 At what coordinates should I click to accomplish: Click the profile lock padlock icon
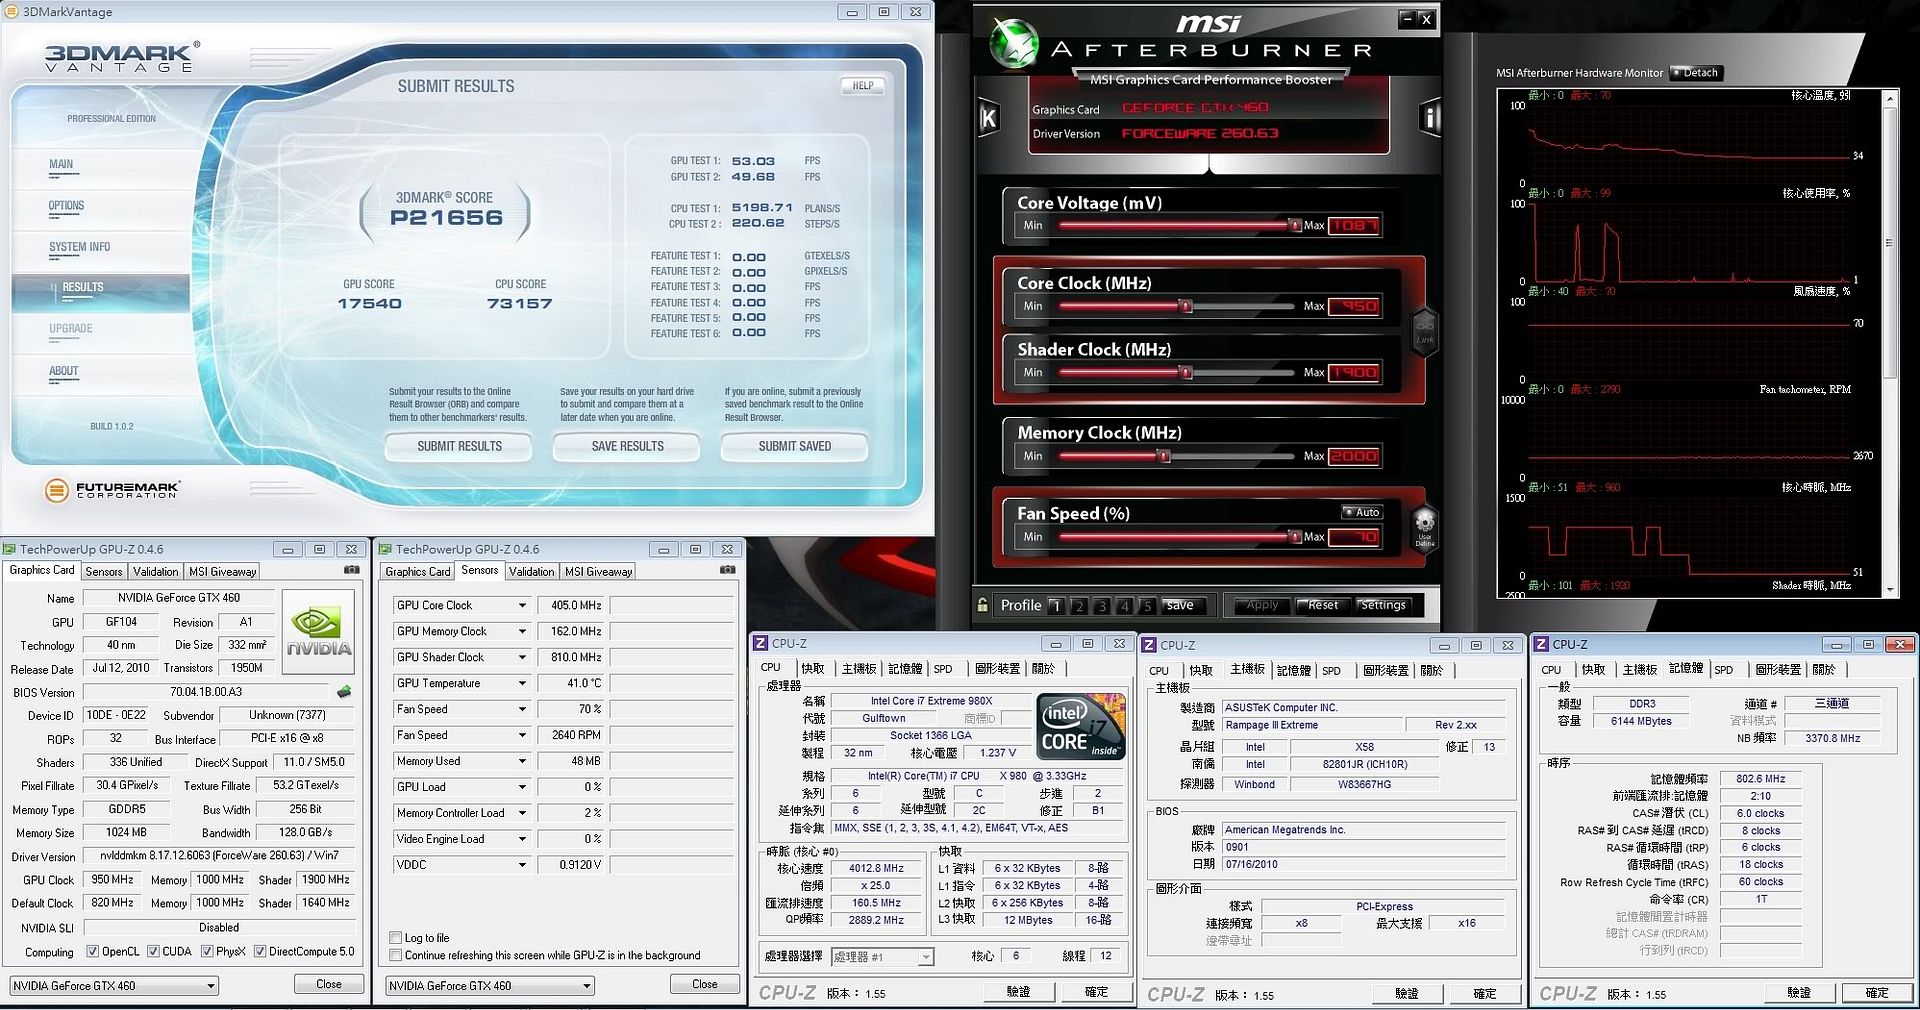tap(983, 605)
